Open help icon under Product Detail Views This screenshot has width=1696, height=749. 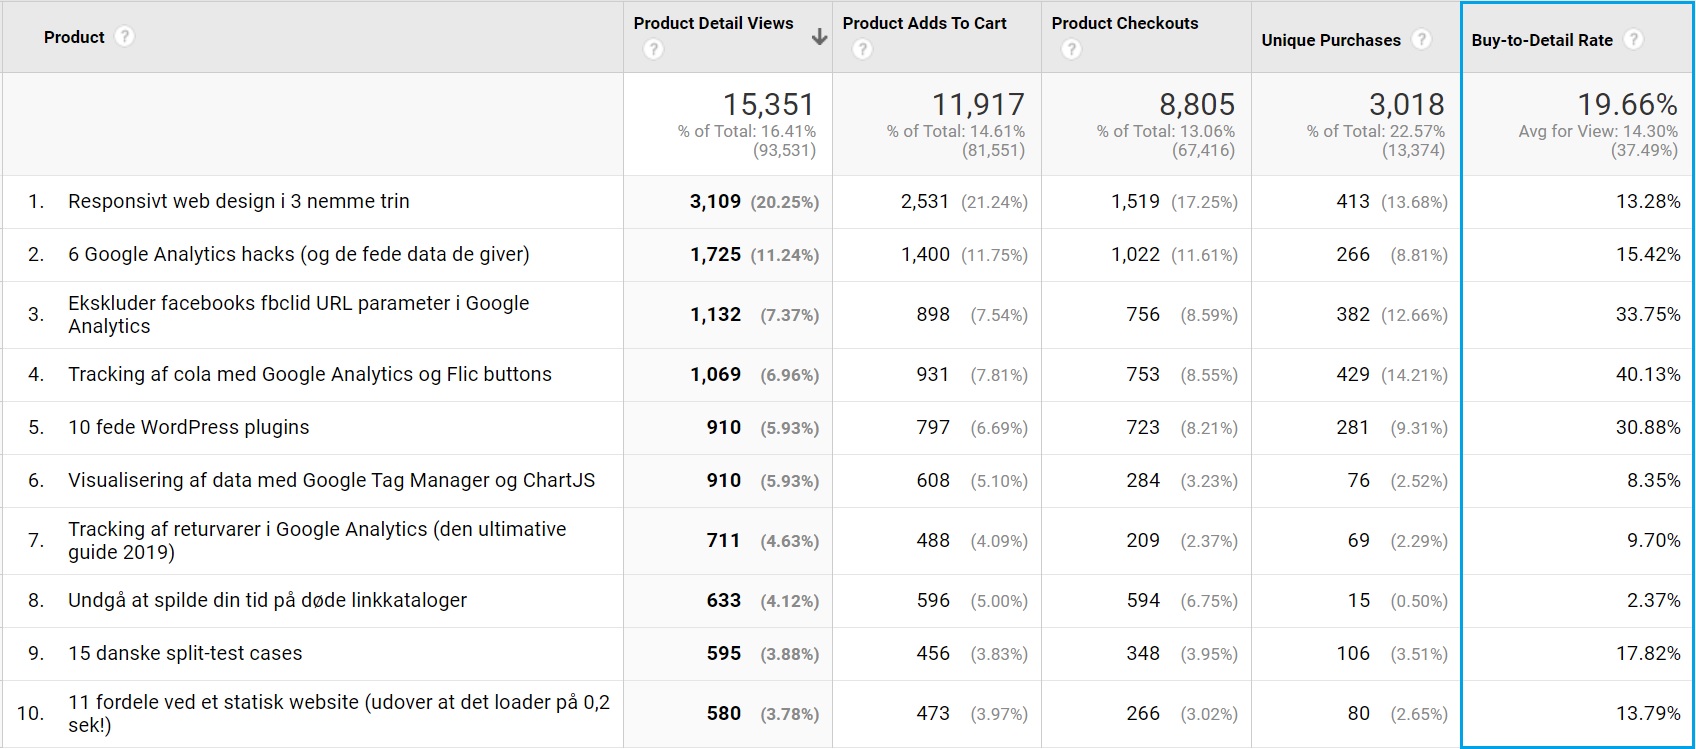653,49
